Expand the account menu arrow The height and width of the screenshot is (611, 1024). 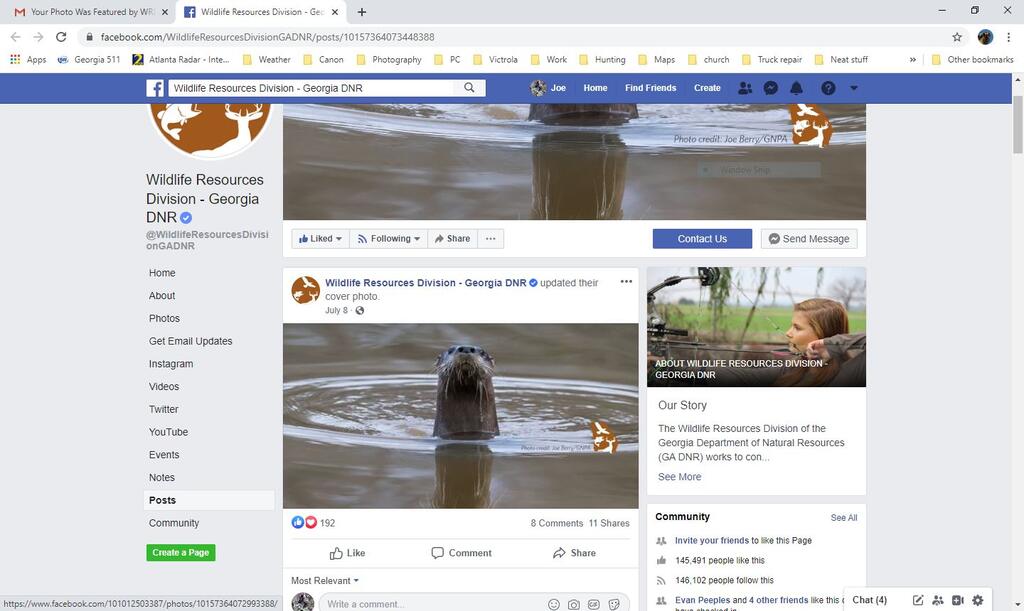tap(854, 88)
